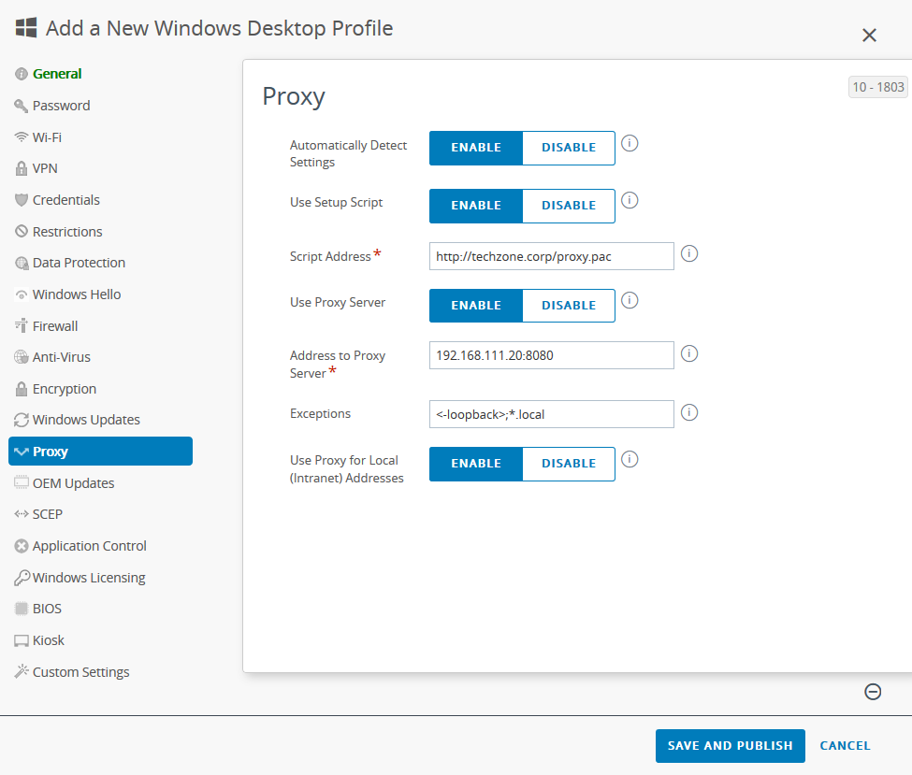Click info icon for Automatically Detect Settings
Screen dimensions: 912x775
click(630, 144)
